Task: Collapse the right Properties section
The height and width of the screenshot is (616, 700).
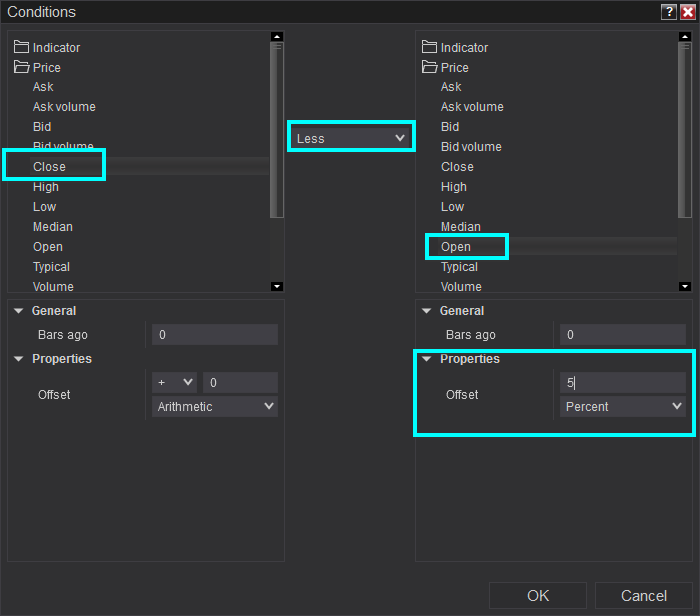Action: coord(427,359)
